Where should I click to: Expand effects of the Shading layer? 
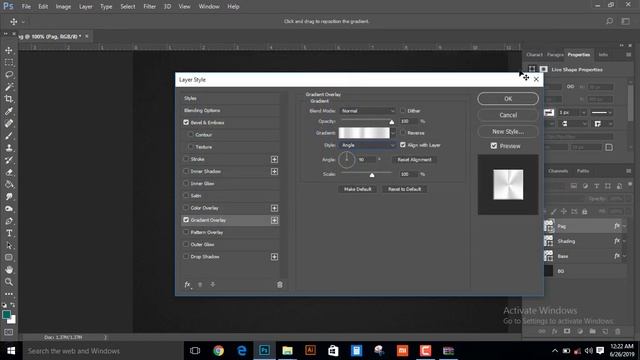[624, 241]
